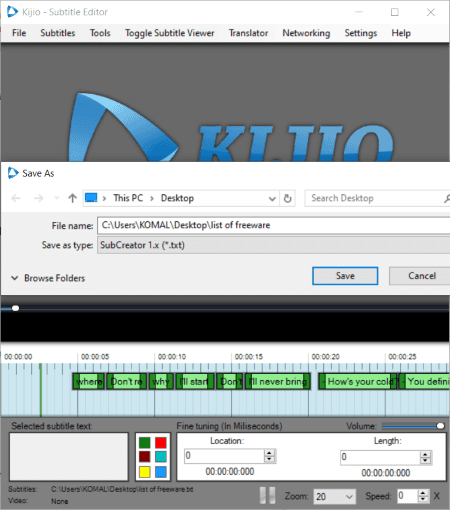Click the Save button in Save As dialog
Viewport: 450px width, 510px height.
pos(345,276)
